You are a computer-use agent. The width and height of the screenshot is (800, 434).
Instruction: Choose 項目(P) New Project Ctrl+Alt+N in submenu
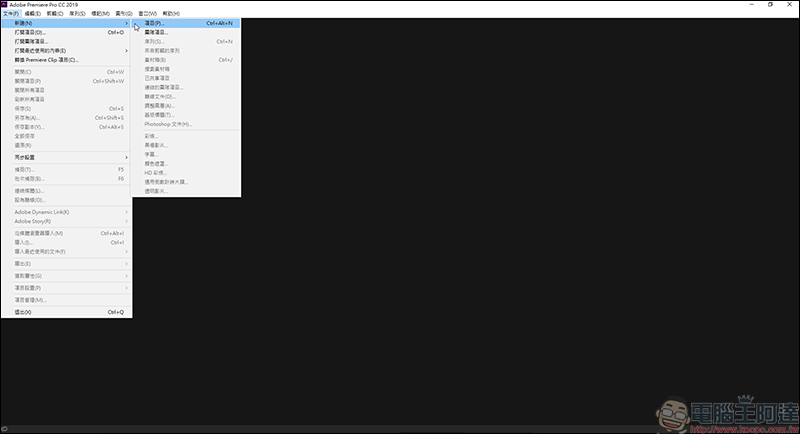(186, 23)
